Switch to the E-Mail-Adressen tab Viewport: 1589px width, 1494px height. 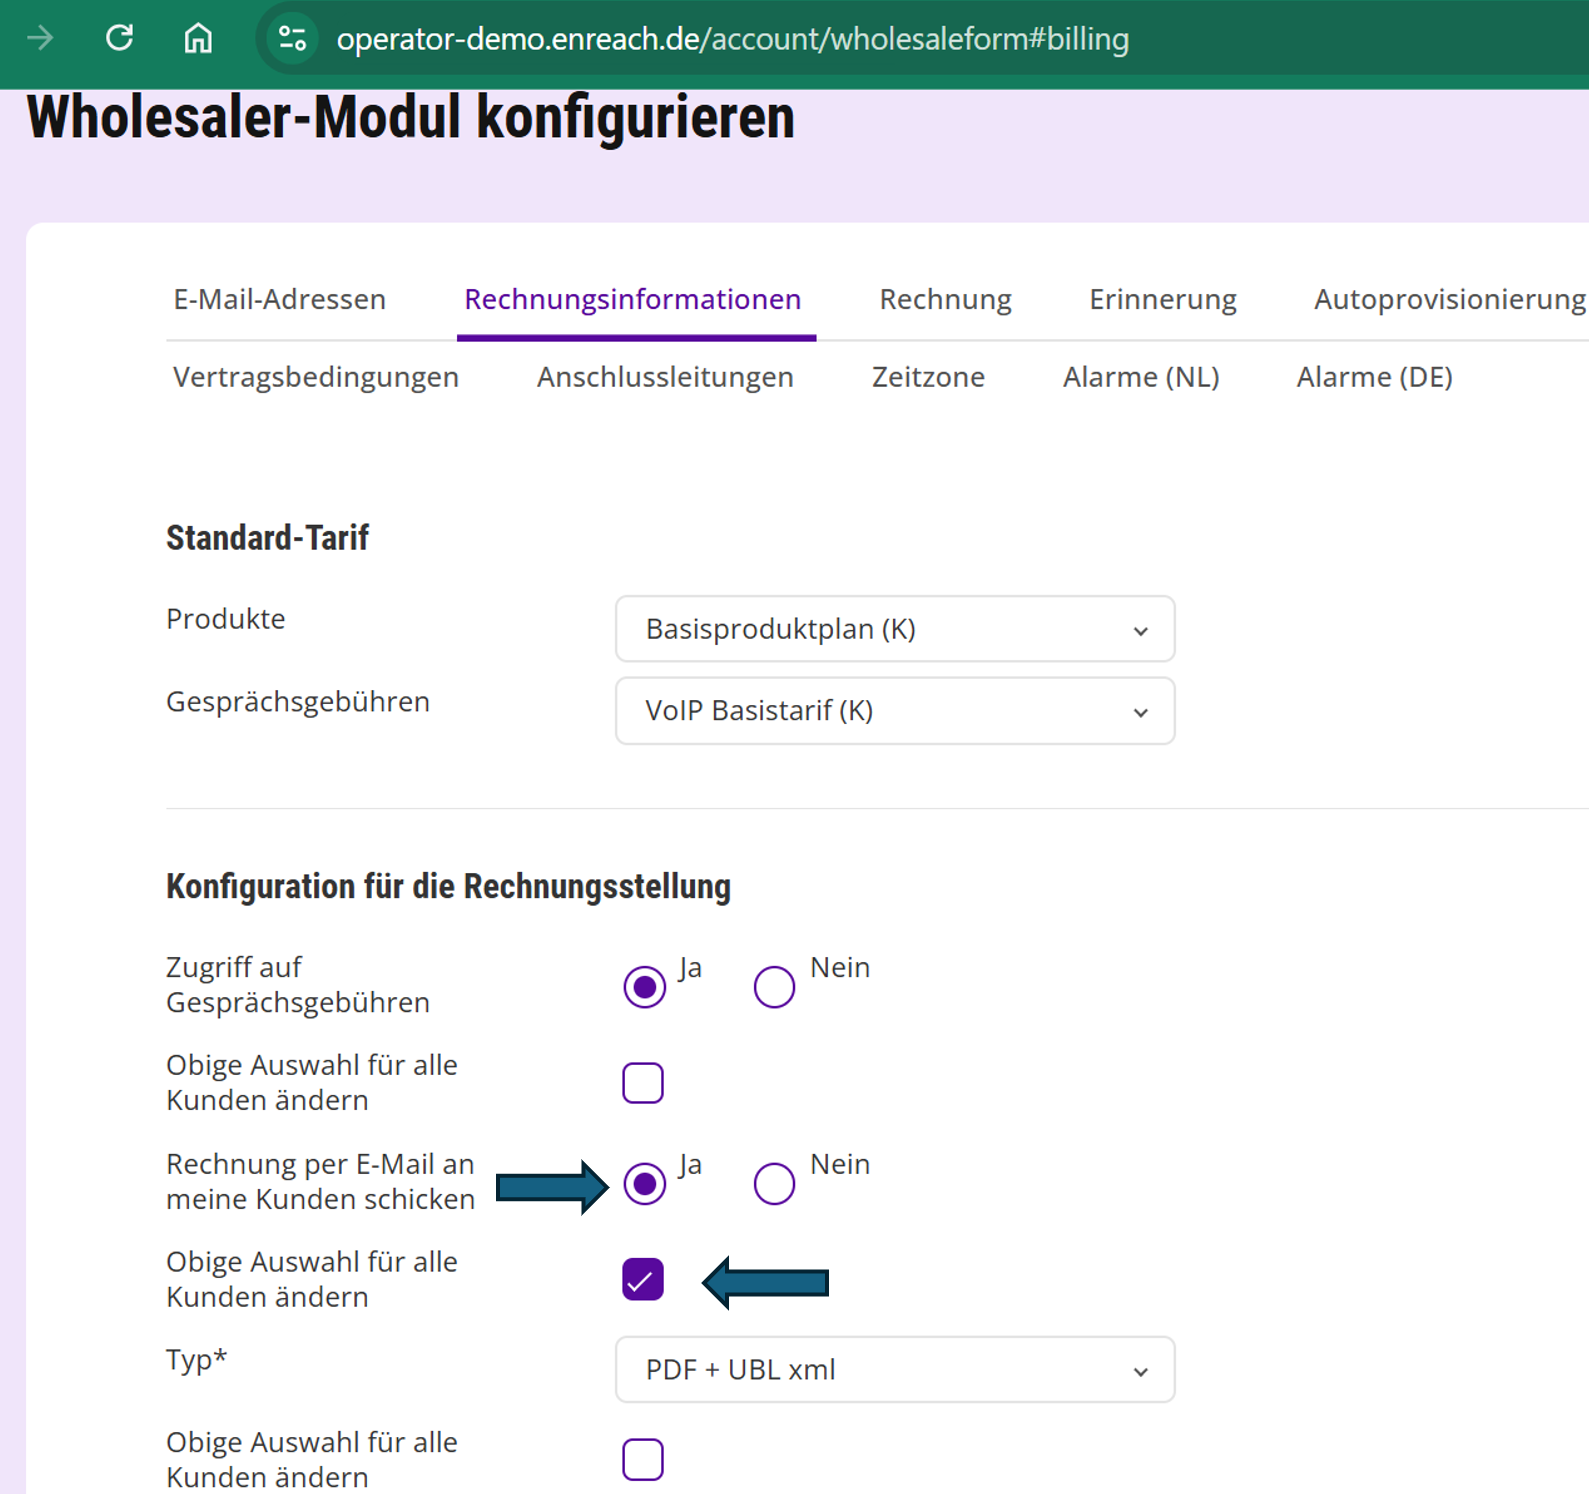[x=279, y=299]
